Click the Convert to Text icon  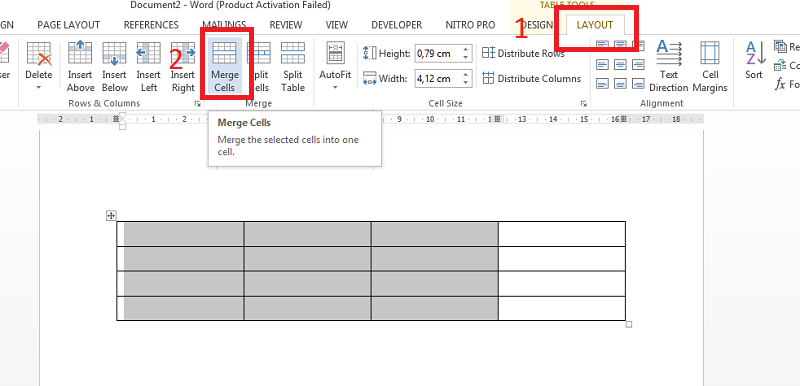(781, 65)
